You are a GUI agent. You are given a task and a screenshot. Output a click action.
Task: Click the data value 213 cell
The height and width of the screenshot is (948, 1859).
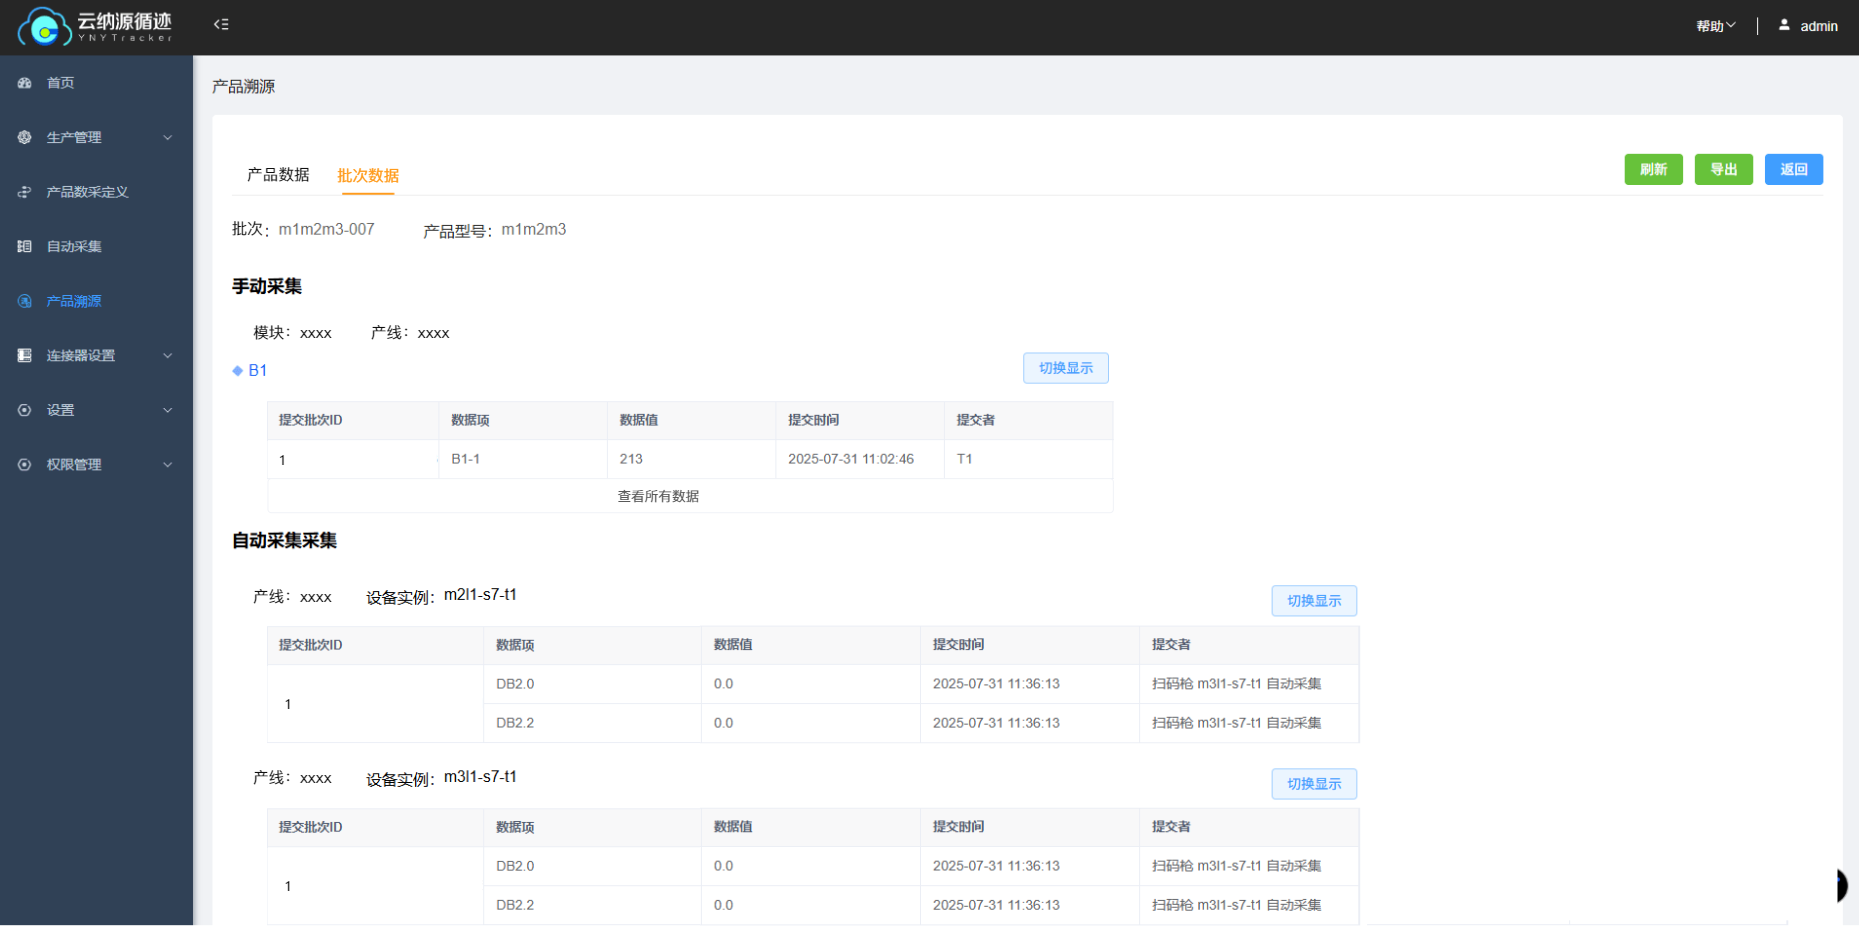tap(691, 459)
